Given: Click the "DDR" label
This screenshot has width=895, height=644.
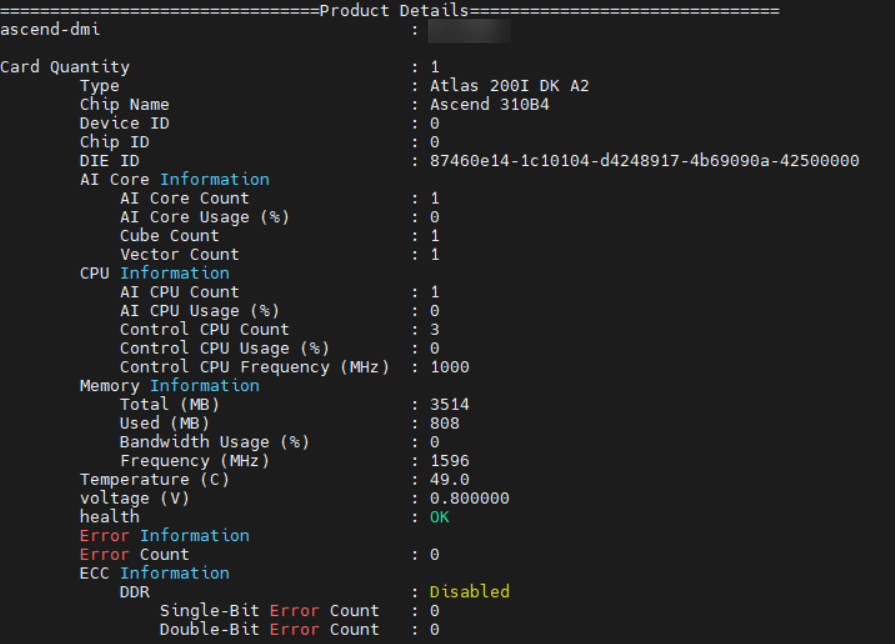Looking at the screenshot, I should point(135,592).
